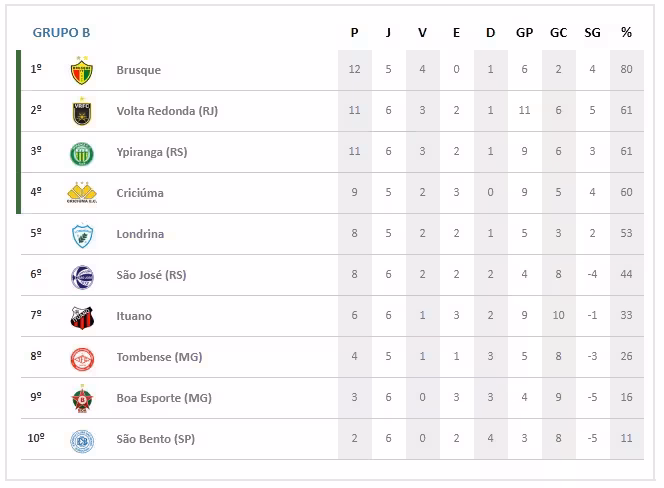Click the % percentage column header
The height and width of the screenshot is (488, 664).
626,32
